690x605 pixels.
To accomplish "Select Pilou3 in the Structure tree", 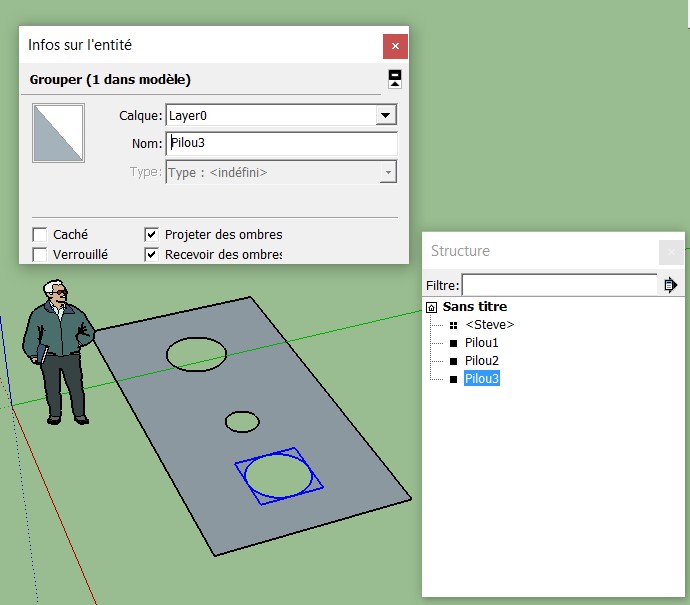I will pyautogui.click(x=481, y=379).
